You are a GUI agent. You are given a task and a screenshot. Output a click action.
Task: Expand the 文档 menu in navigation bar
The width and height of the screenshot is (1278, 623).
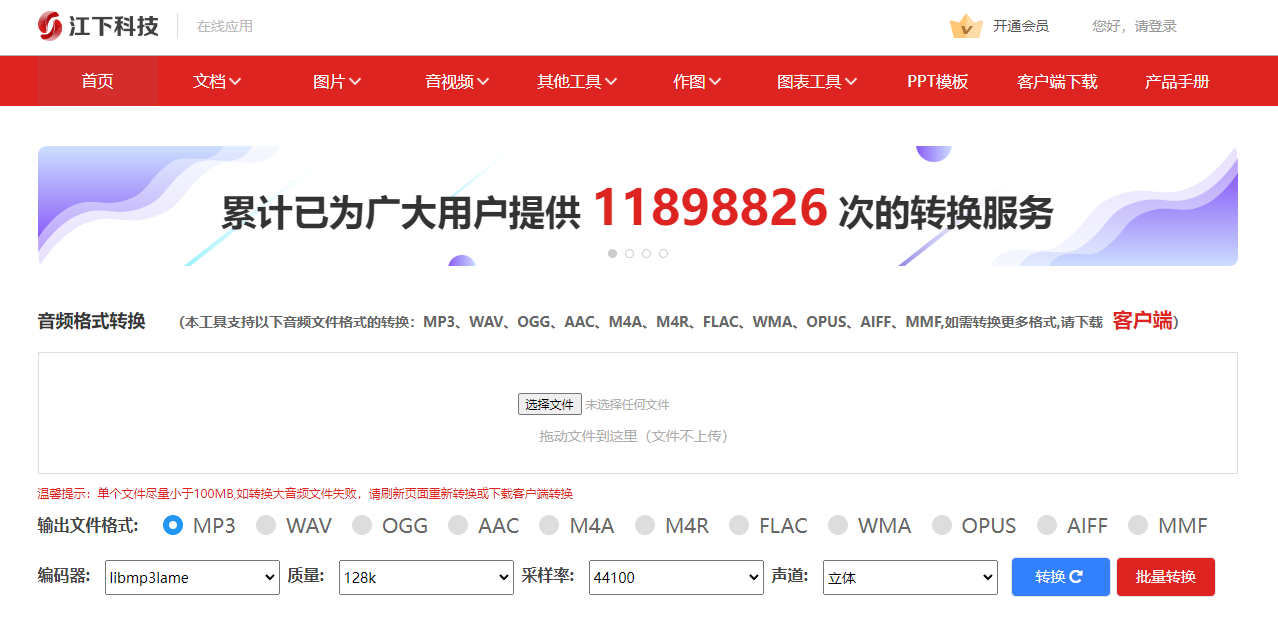[217, 82]
